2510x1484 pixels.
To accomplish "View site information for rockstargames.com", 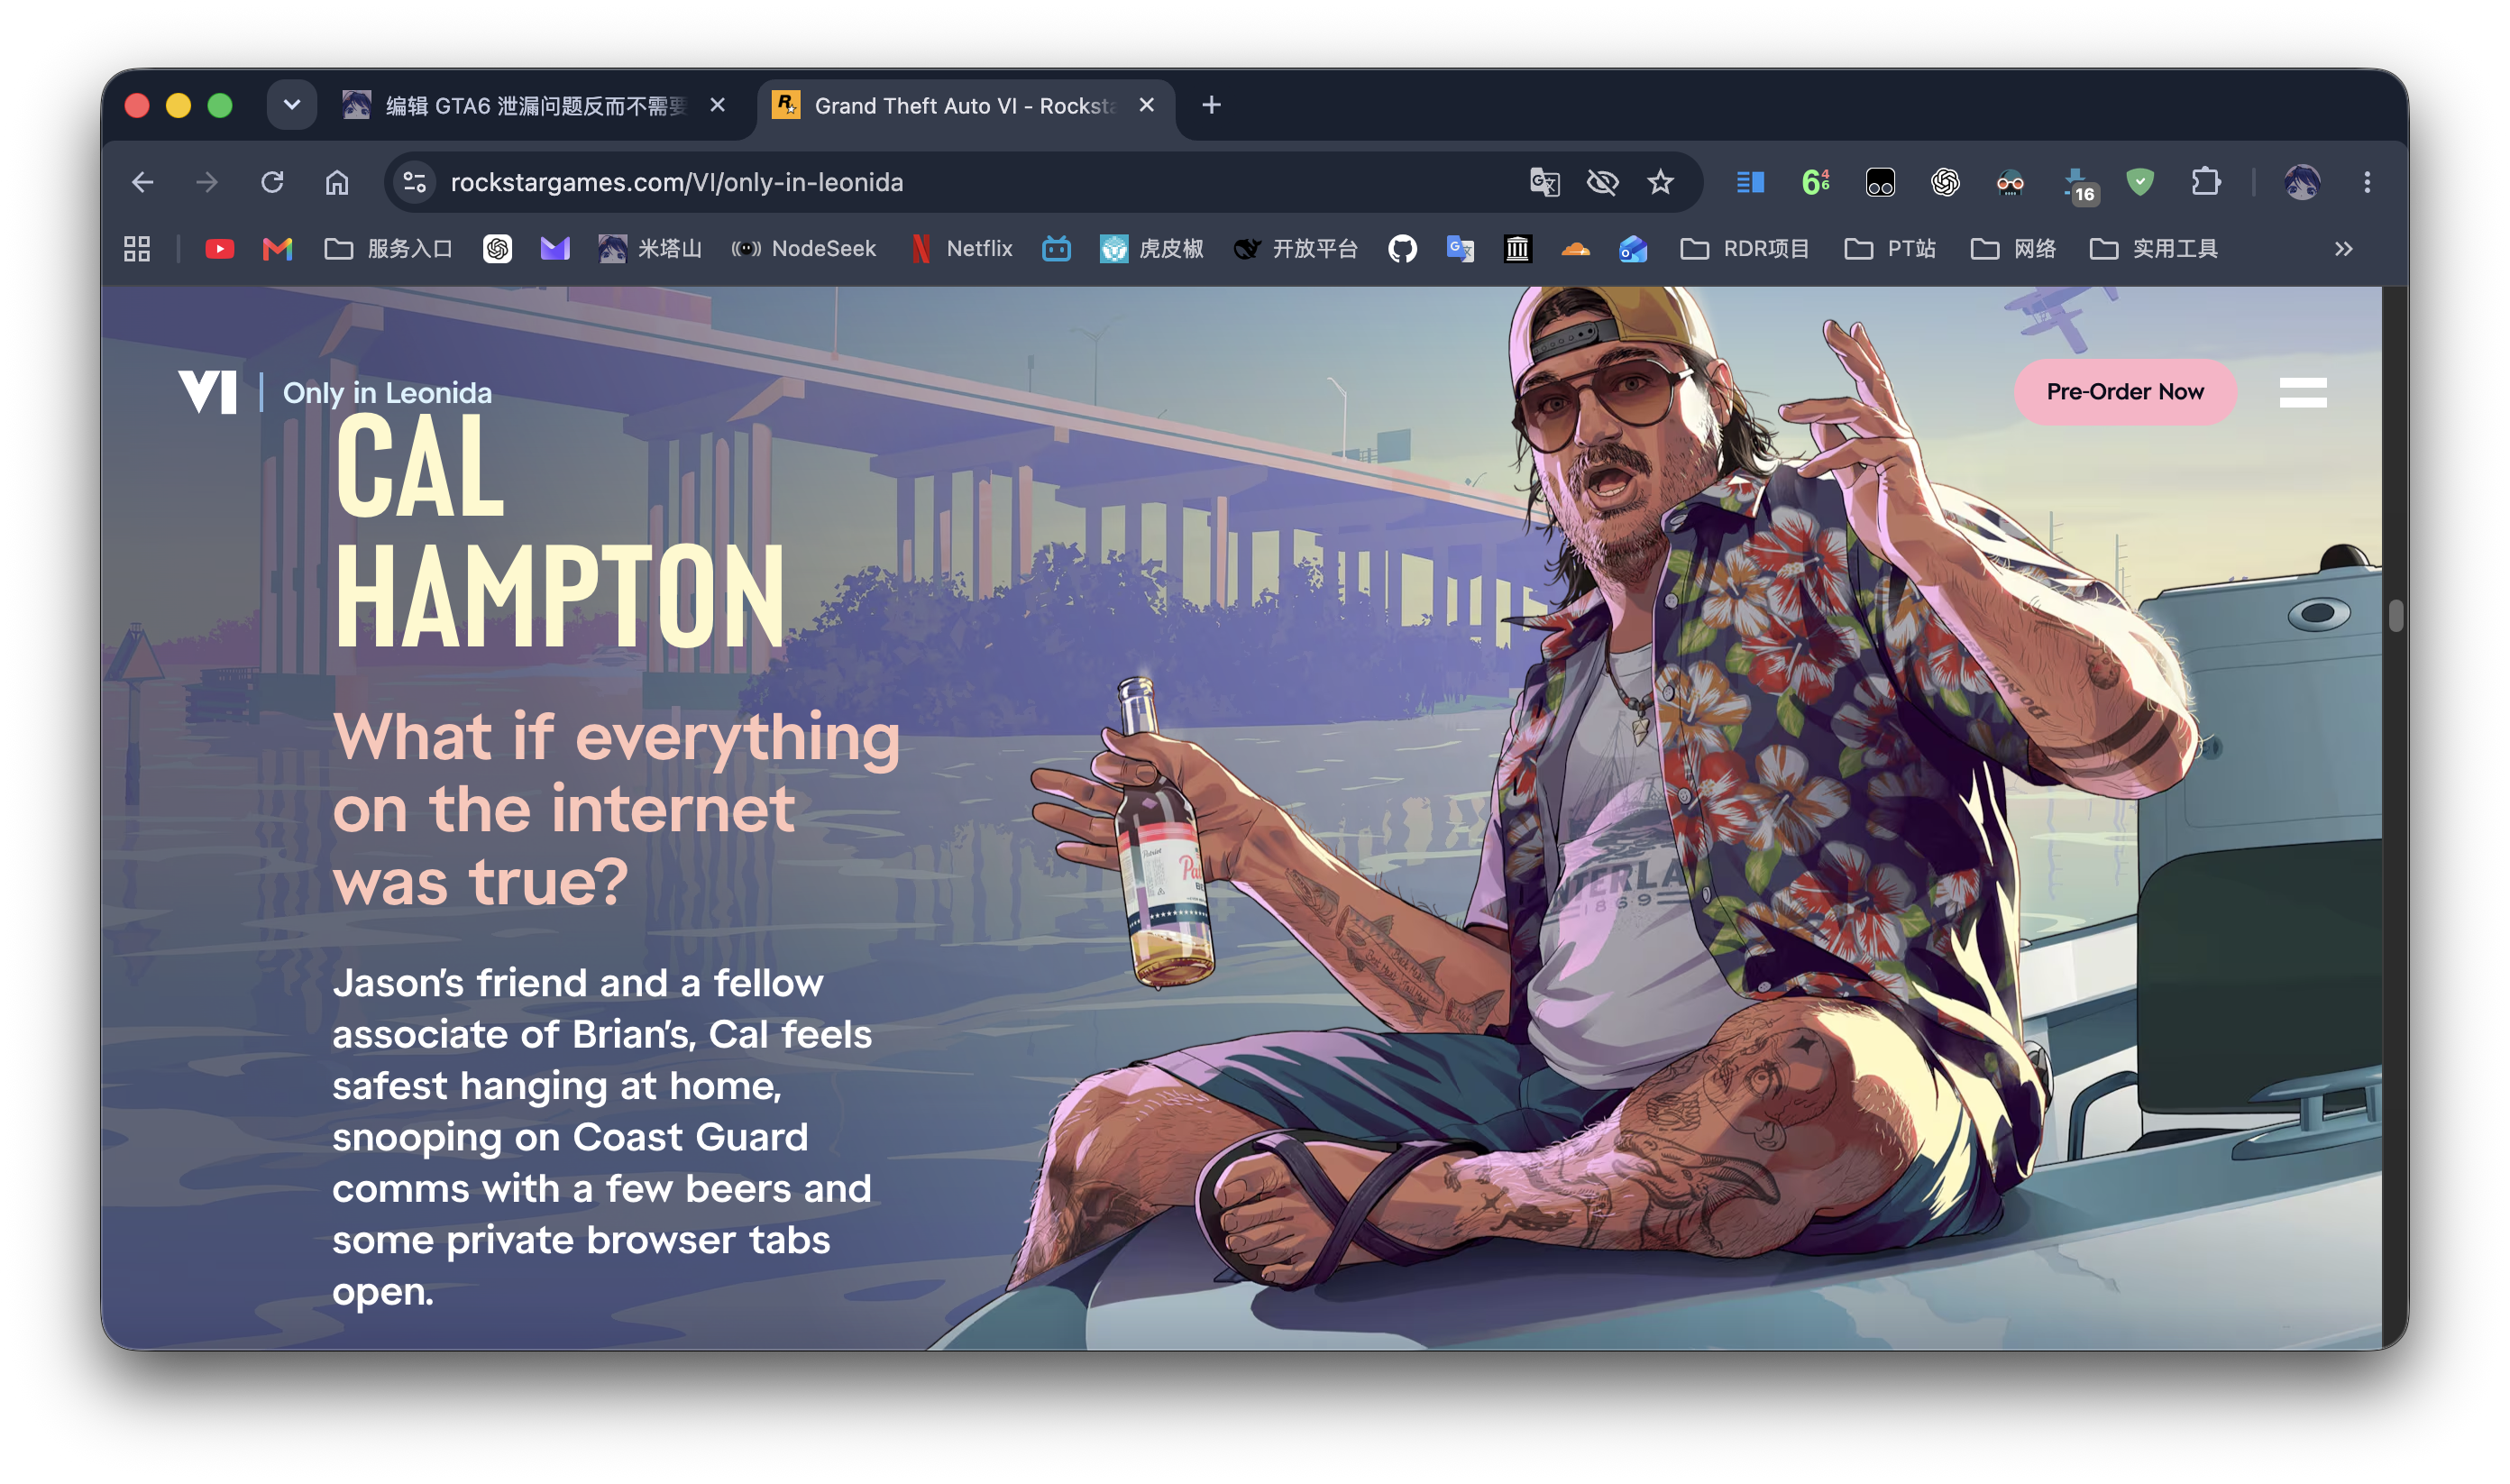I will [x=414, y=182].
